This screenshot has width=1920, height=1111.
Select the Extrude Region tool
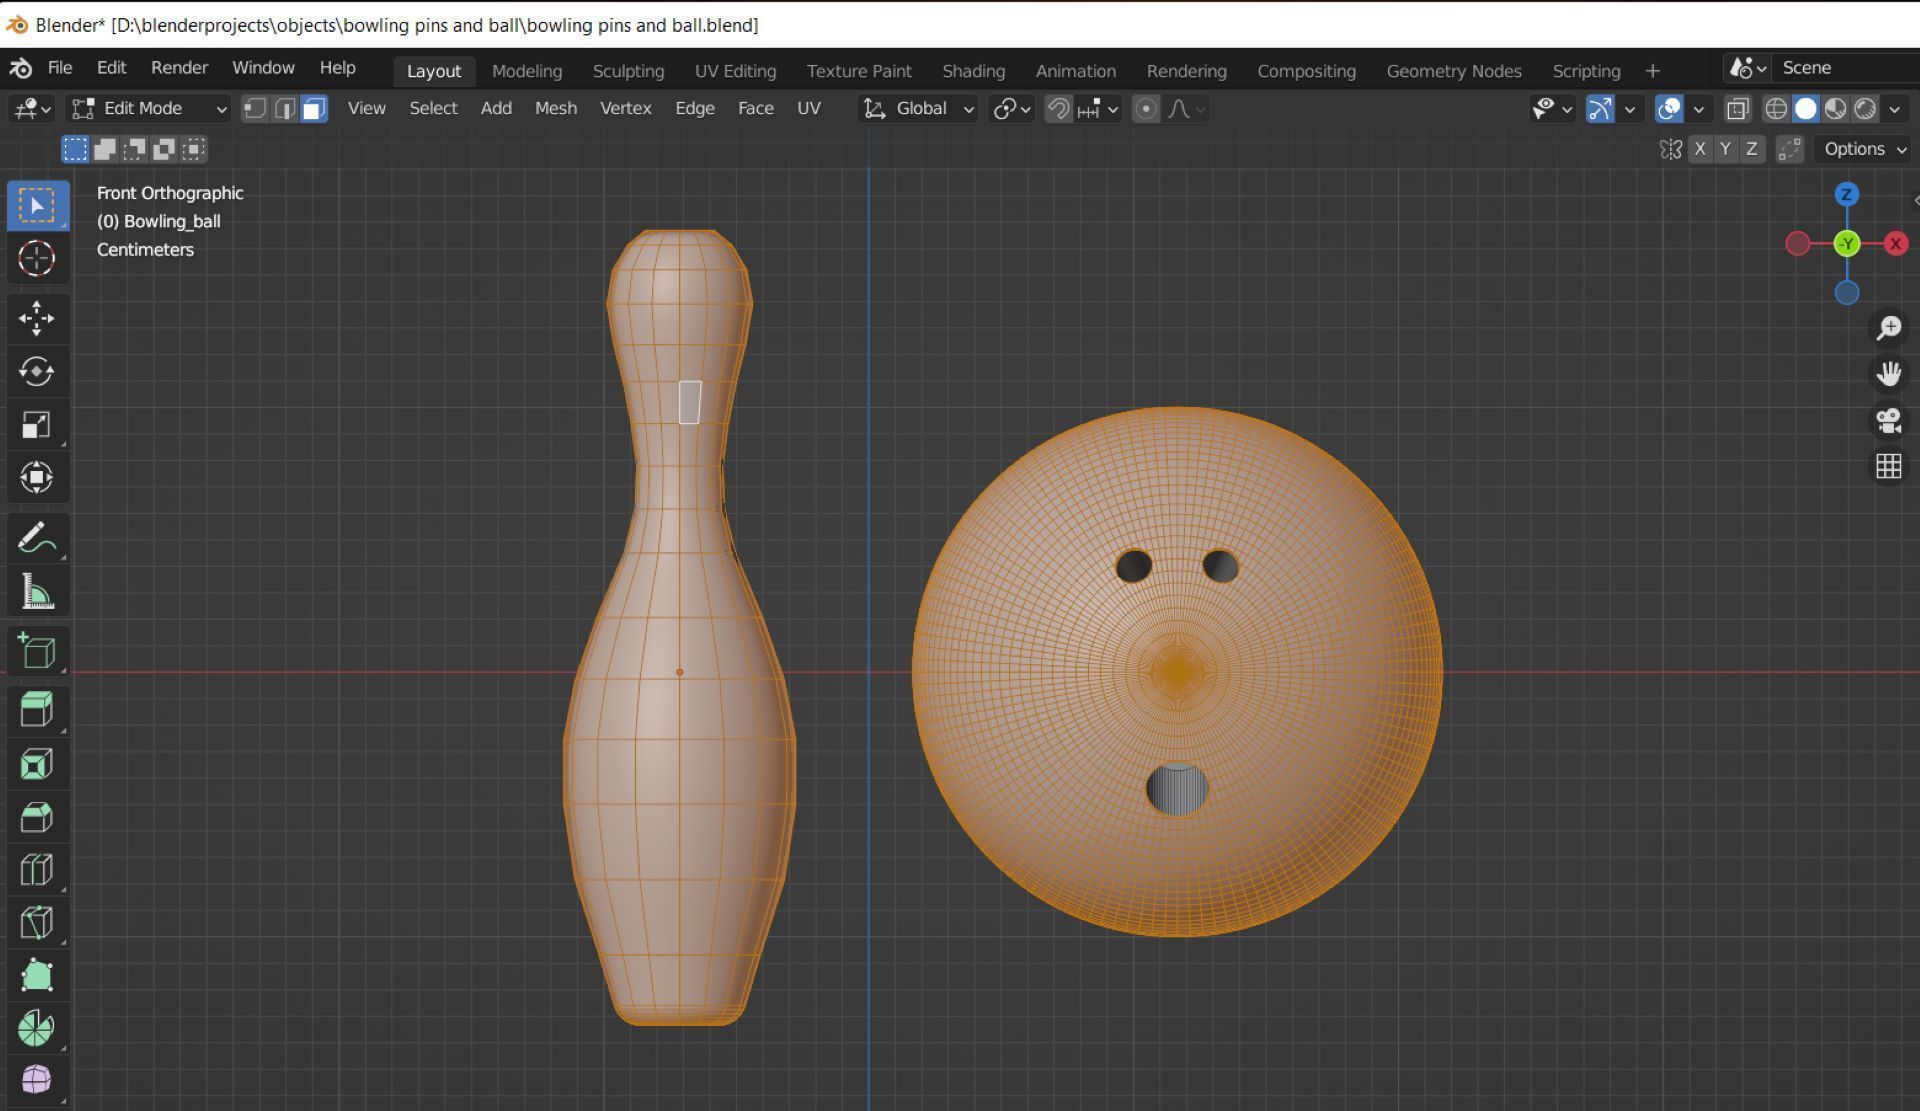(37, 710)
